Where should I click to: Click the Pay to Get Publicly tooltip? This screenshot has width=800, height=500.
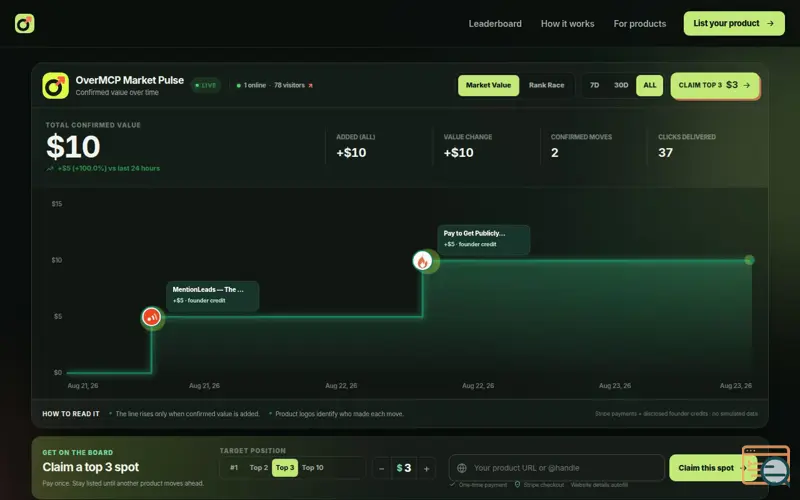pos(483,239)
